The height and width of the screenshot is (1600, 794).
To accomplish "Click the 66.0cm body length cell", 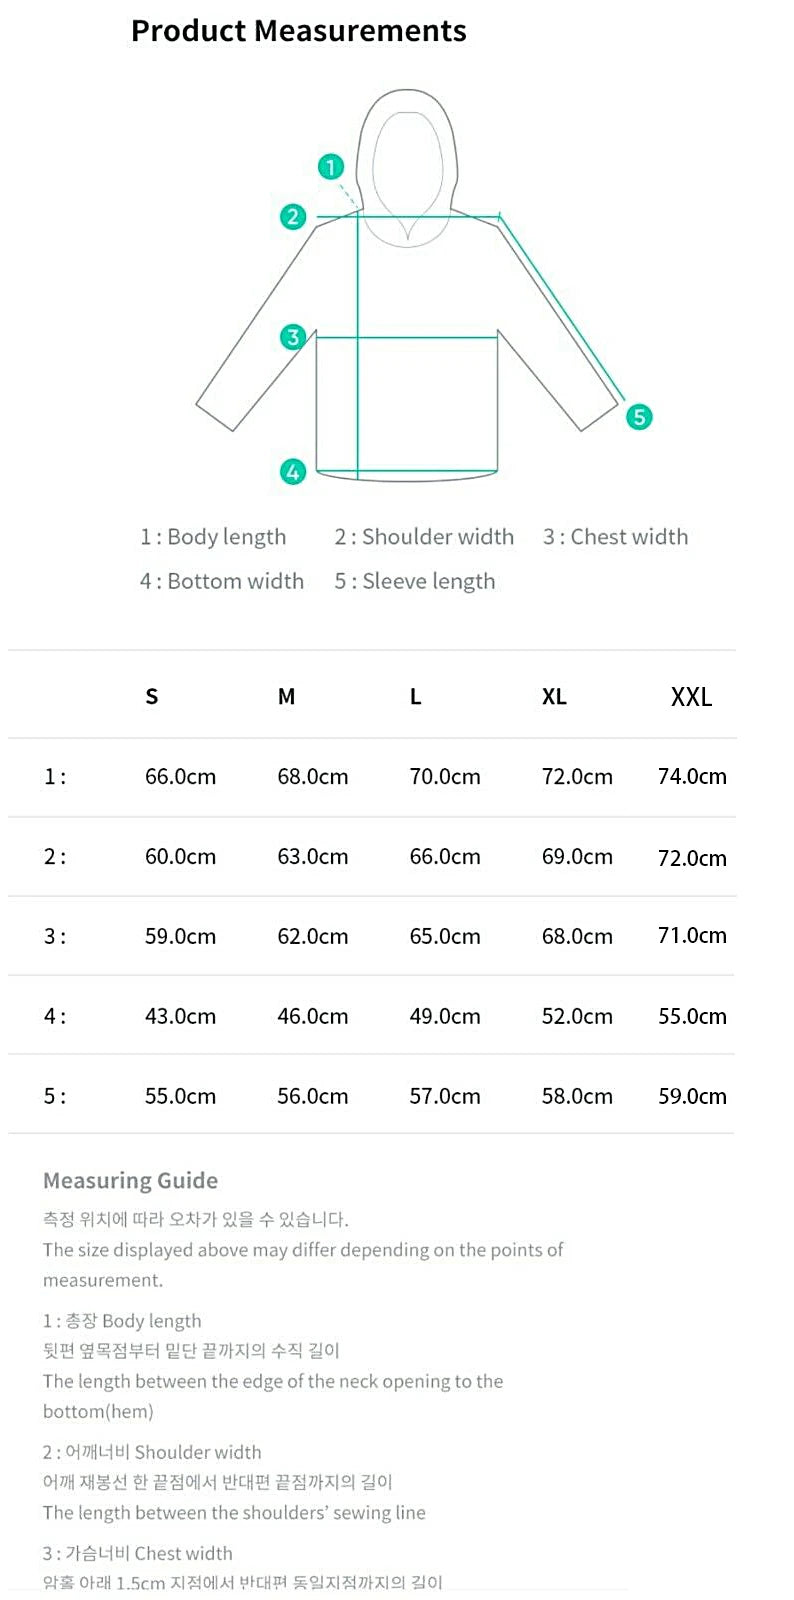I will click(180, 777).
